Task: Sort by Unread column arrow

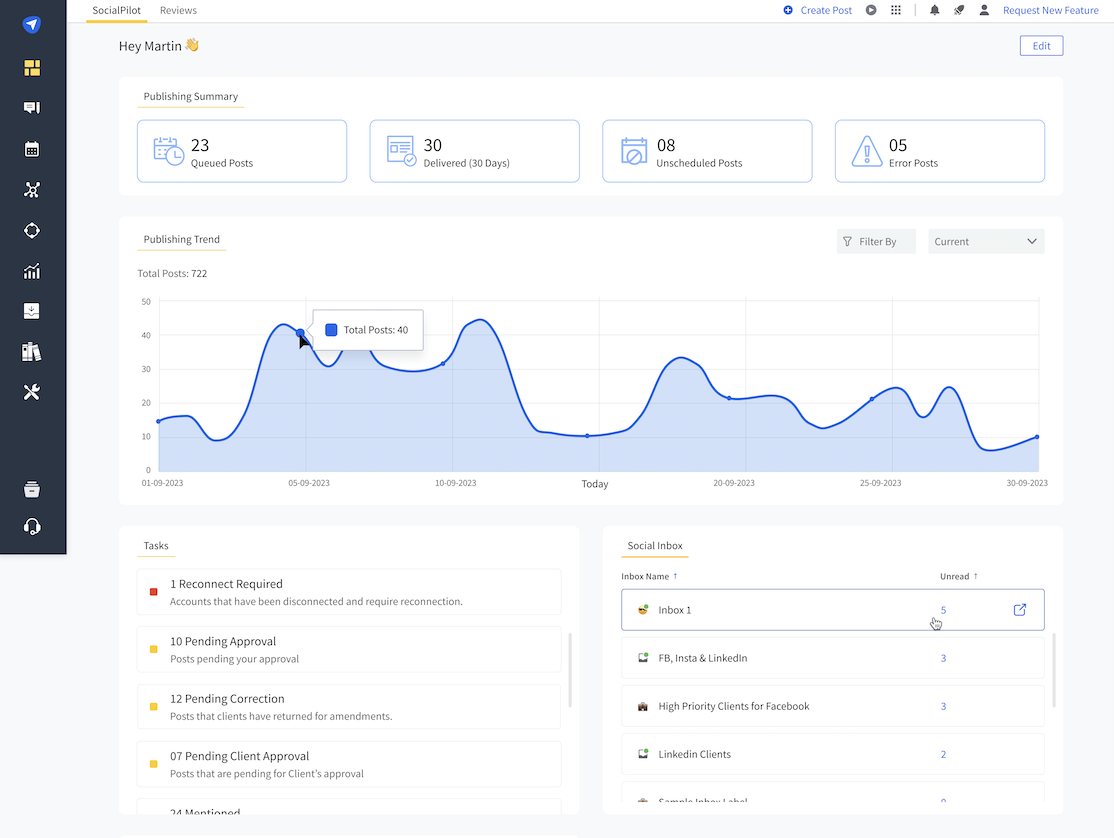Action: coord(975,576)
